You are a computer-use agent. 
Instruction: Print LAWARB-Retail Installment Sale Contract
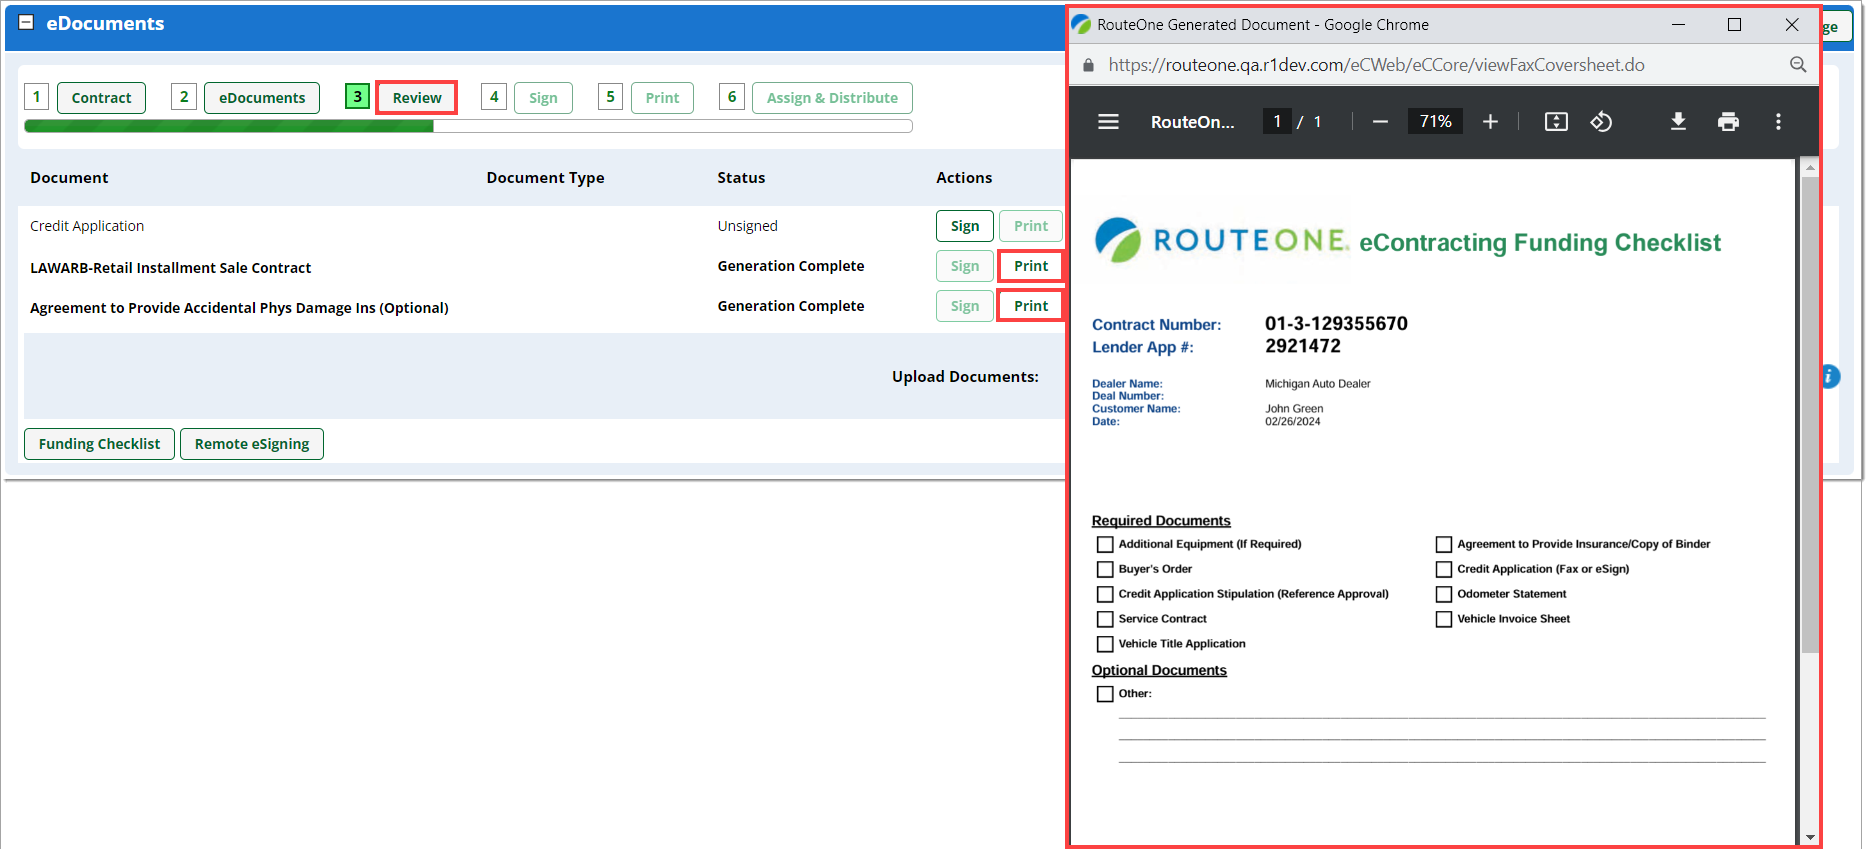[1031, 266]
